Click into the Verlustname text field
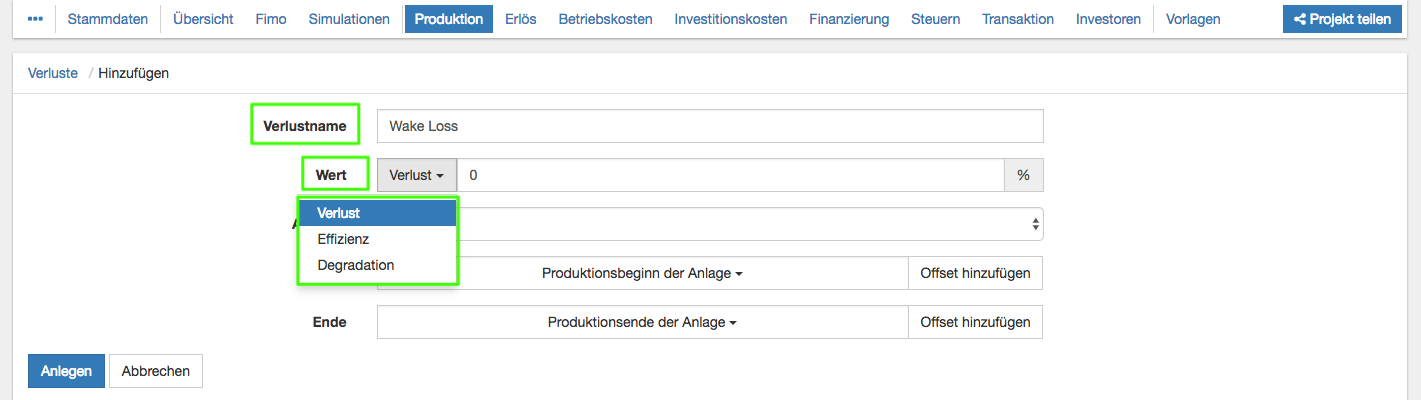Screen dimensions: 1421x400 (710, 126)
